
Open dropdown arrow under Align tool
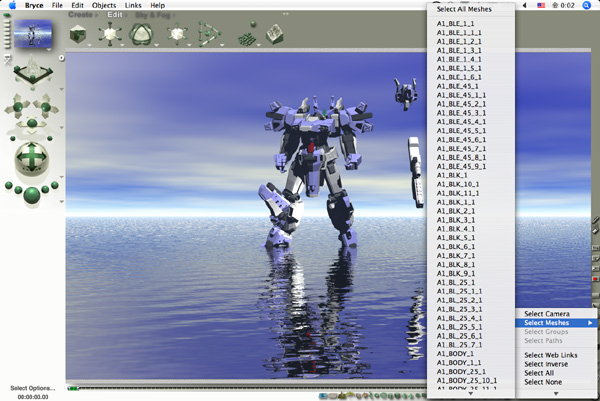222,45
